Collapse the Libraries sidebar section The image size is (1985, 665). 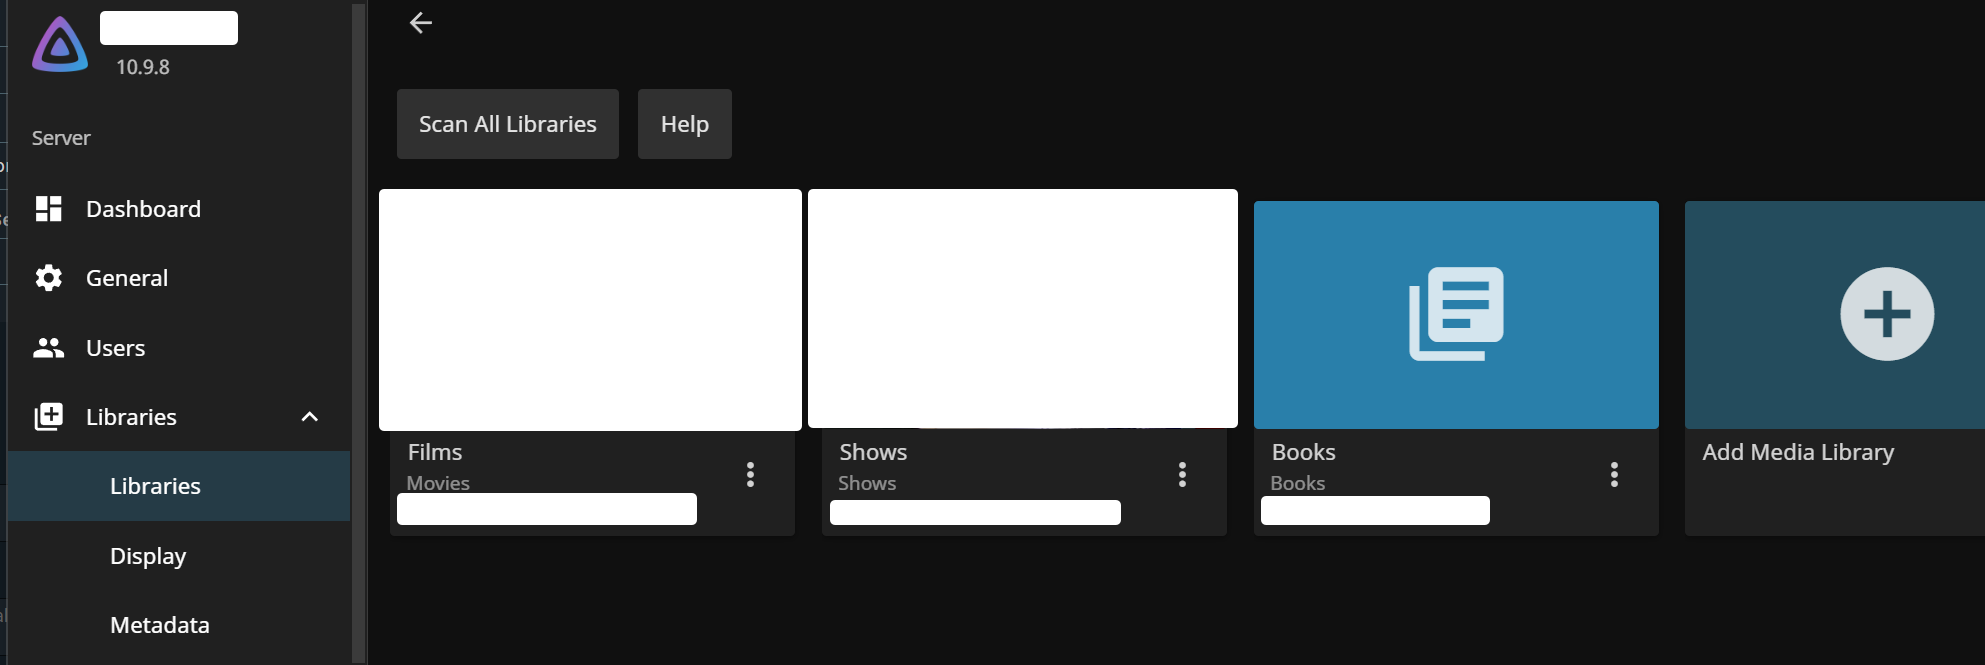point(310,417)
